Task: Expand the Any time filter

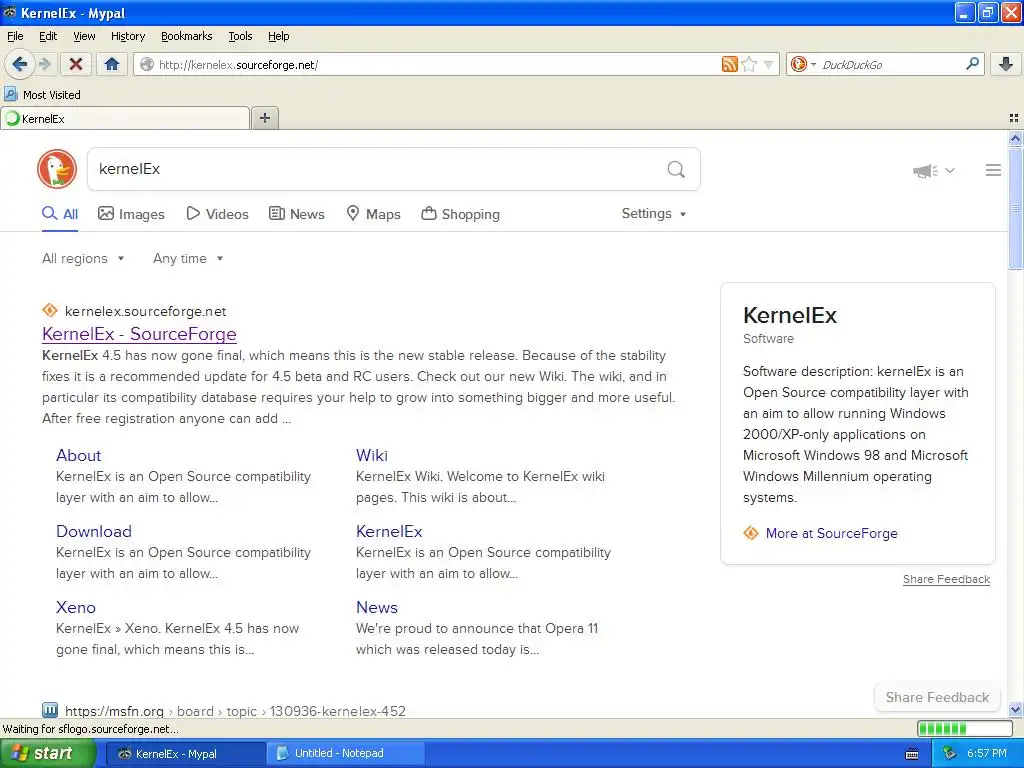Action: (x=188, y=259)
